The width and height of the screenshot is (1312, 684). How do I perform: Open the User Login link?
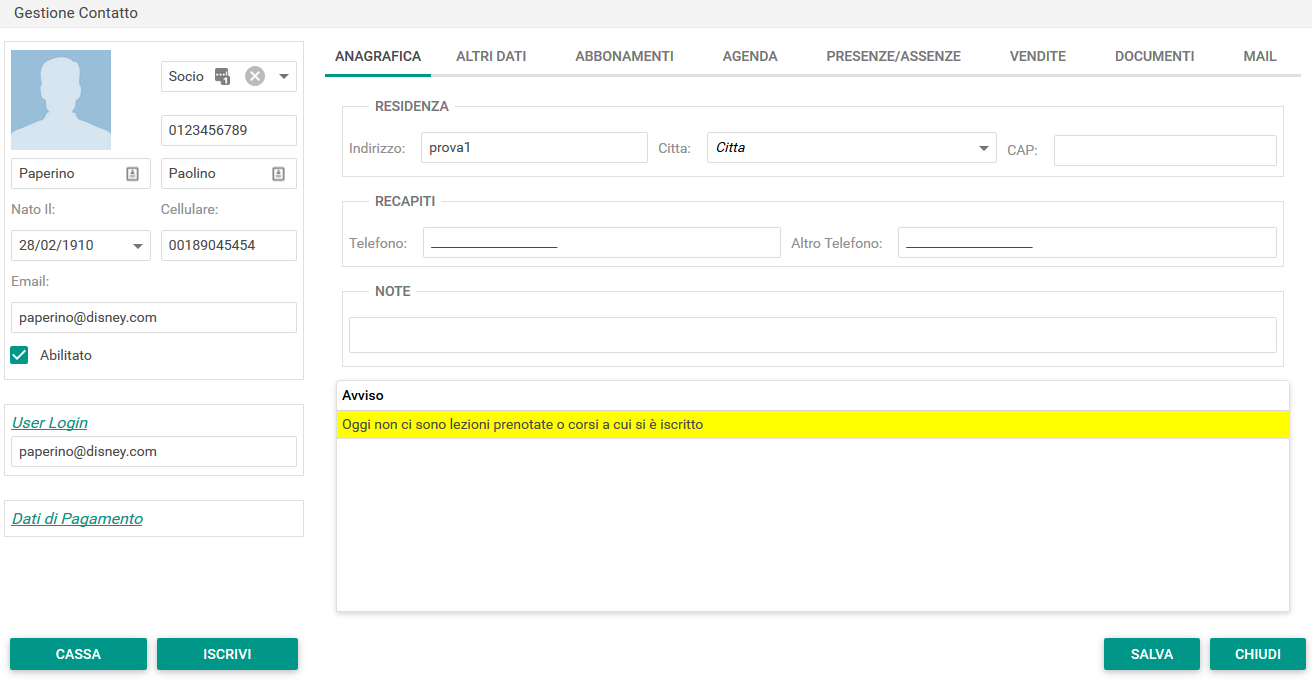coord(49,423)
